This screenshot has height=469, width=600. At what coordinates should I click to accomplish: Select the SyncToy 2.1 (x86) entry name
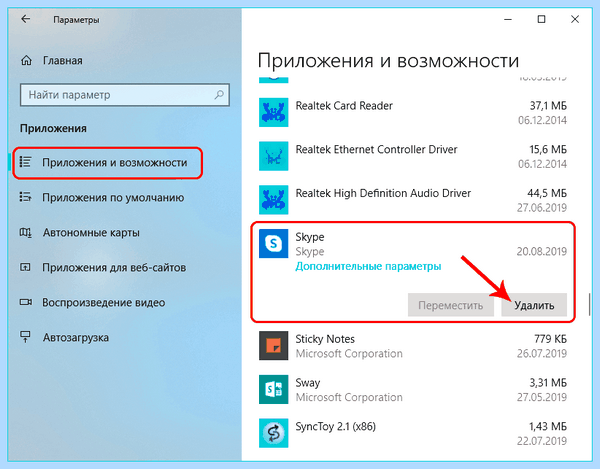336,426
